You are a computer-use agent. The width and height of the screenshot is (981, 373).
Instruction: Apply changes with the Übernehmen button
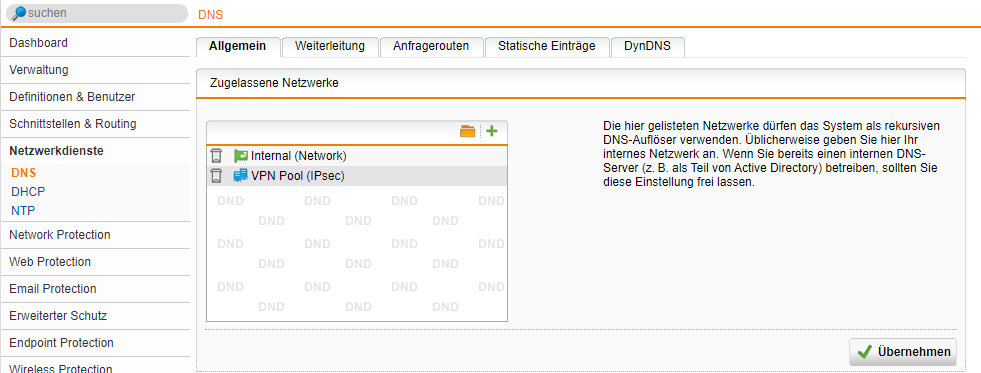(903, 352)
